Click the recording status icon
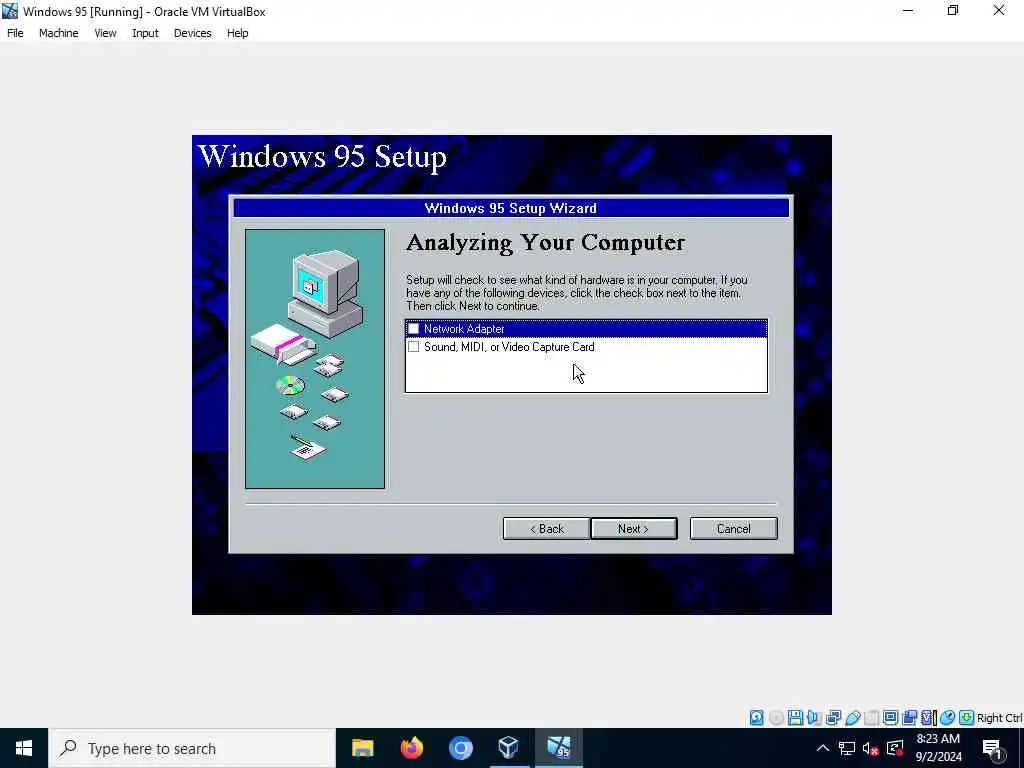The height and width of the screenshot is (768, 1024). 909,718
